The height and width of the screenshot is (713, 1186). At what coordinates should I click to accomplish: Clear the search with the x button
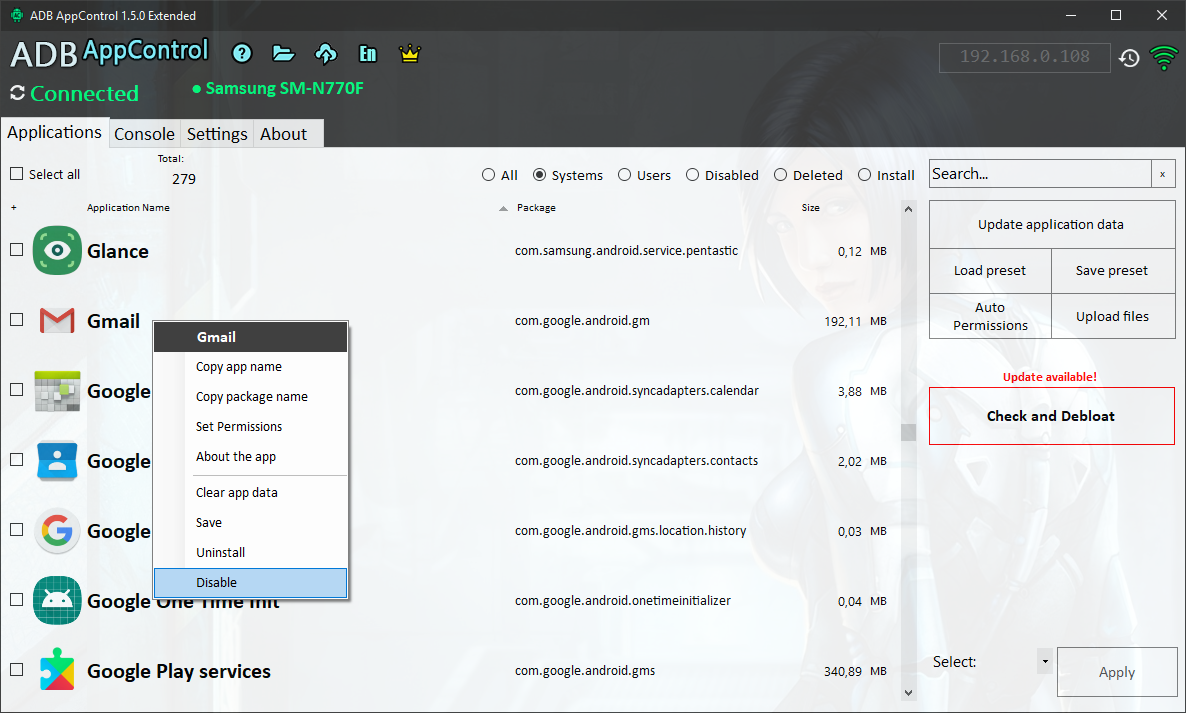click(1163, 174)
